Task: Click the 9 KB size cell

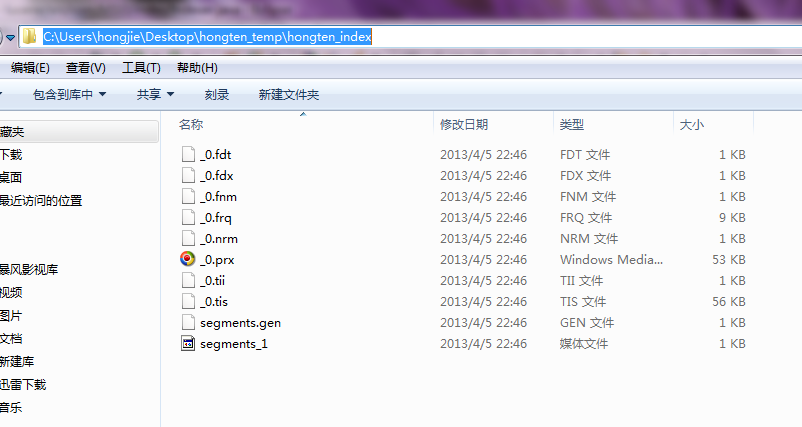Action: click(x=732, y=217)
